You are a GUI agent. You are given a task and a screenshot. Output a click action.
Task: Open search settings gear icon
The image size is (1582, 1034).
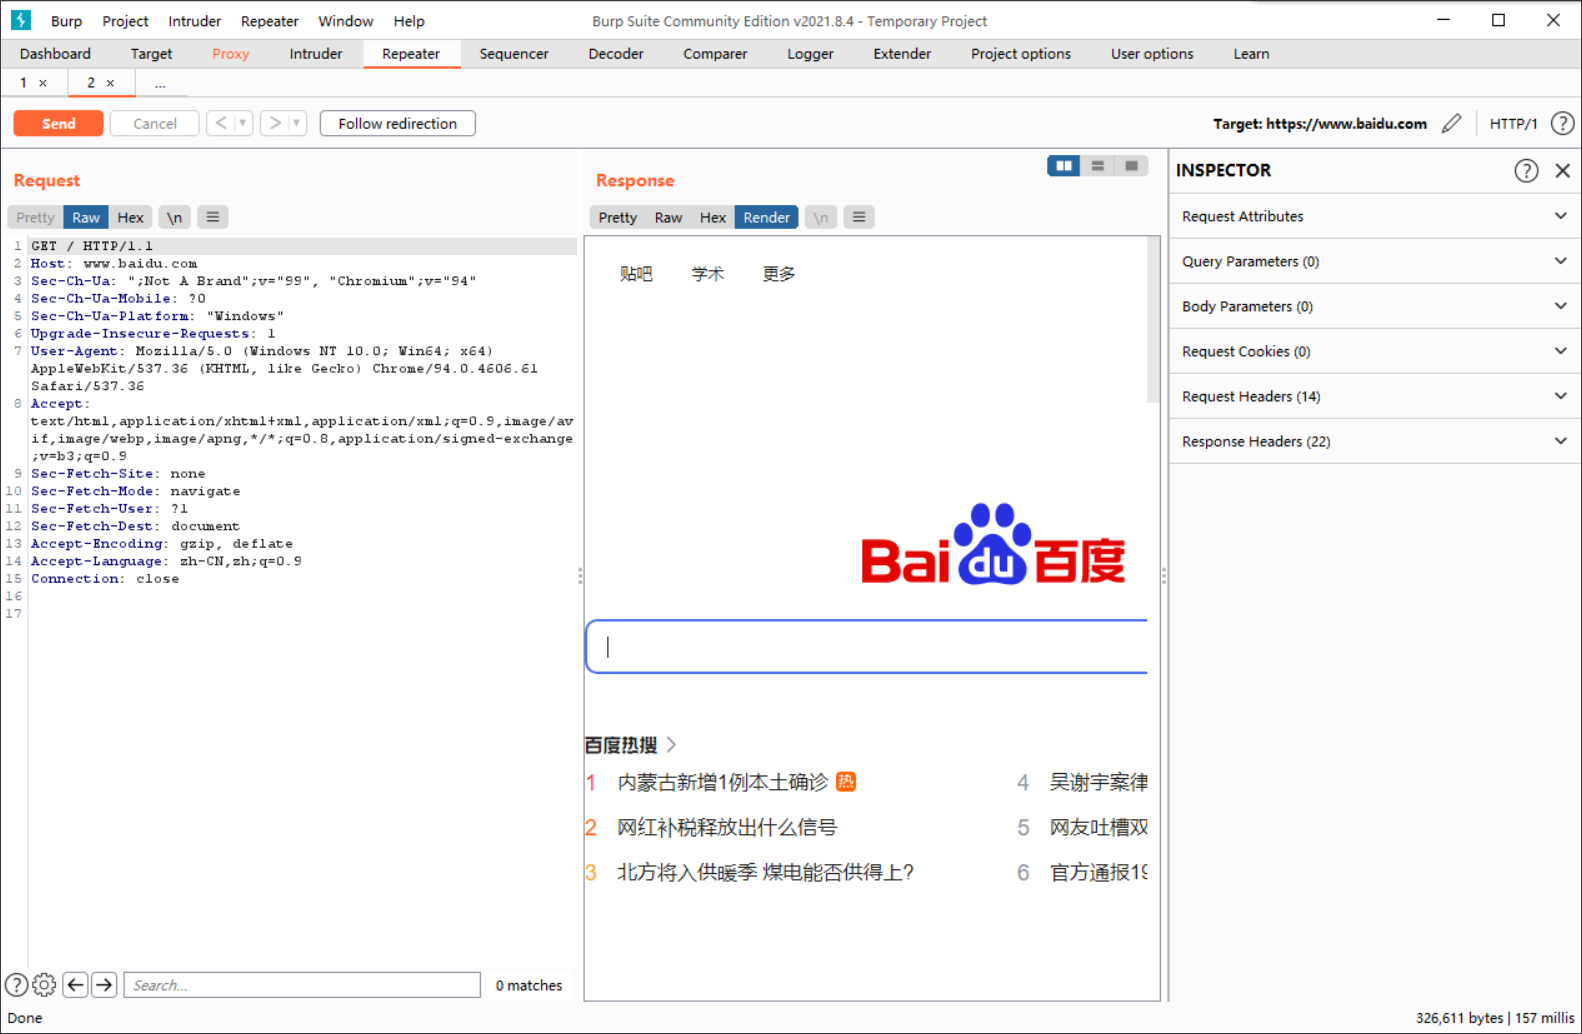(44, 985)
